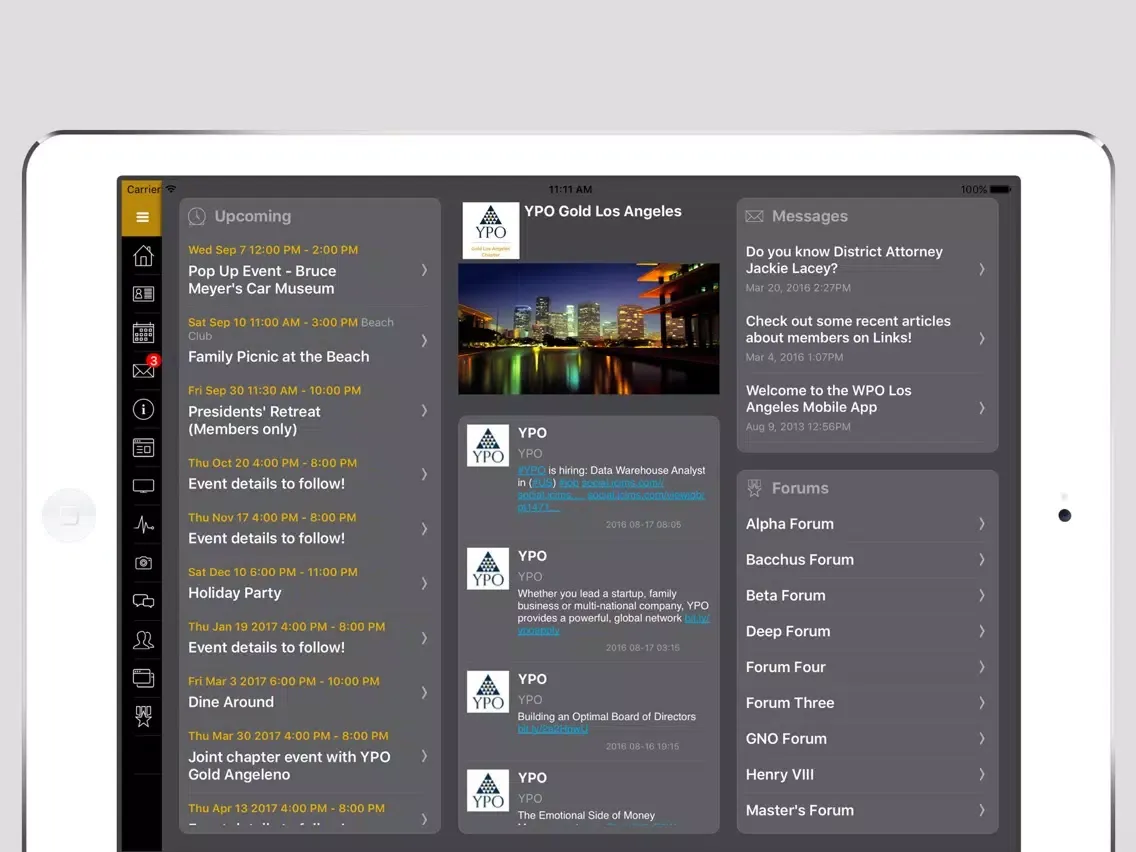The width and height of the screenshot is (1136, 852).
Task: Open the hamburger menu button
Action: pos(142,217)
